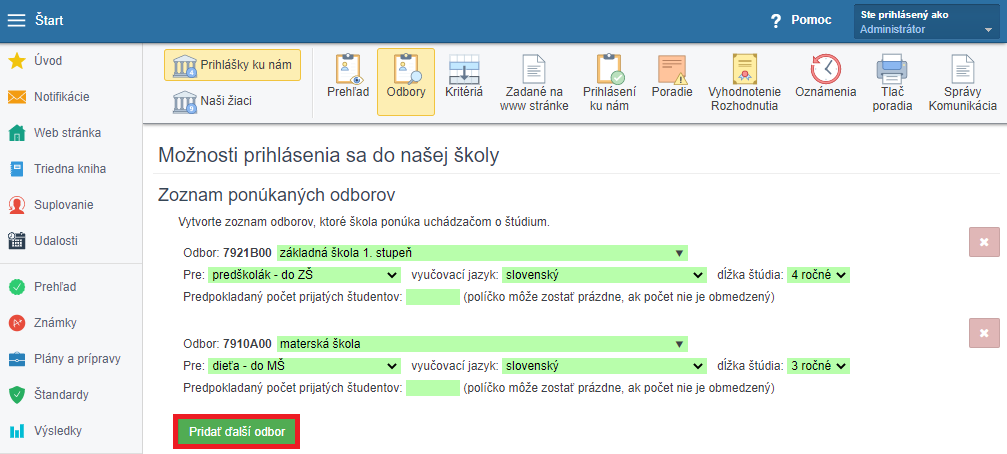Open Pre dropdown showing dieťa - do MŠ
Screen dimensions: 1007x454
point(304,366)
